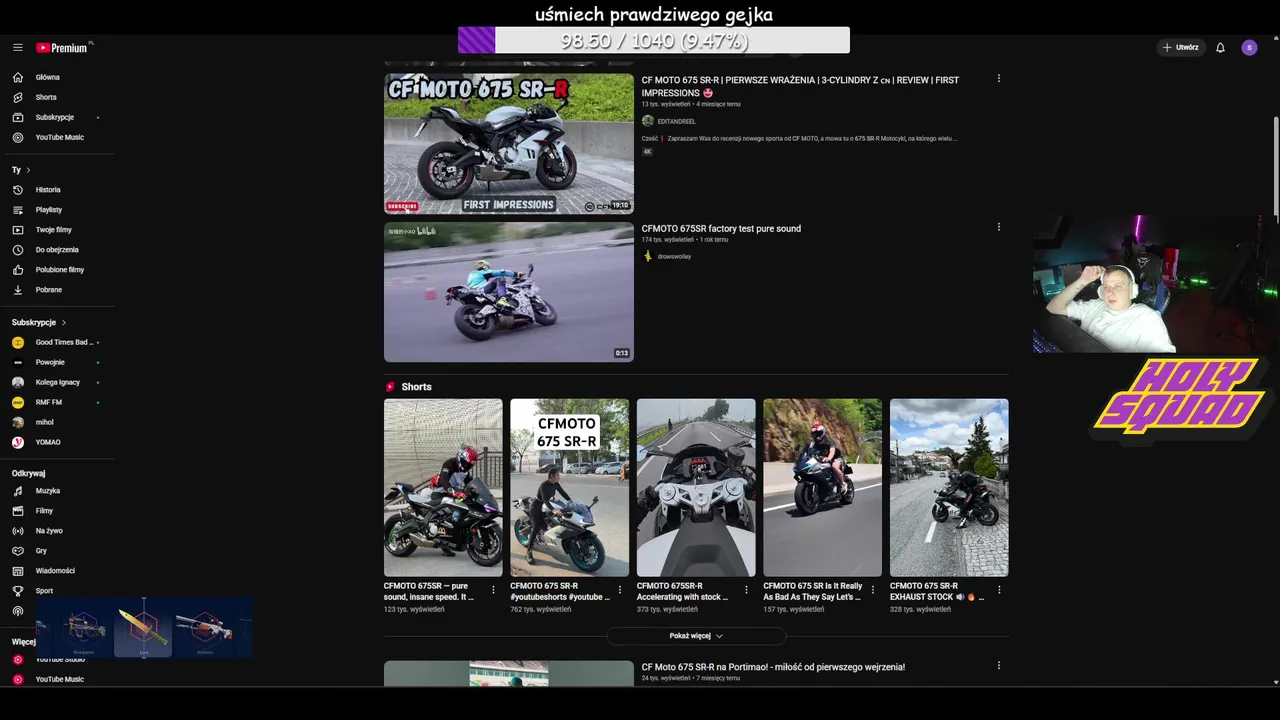Image resolution: width=1280 pixels, height=720 pixels.
Task: Click the Utwórz create button
Action: point(1181,47)
